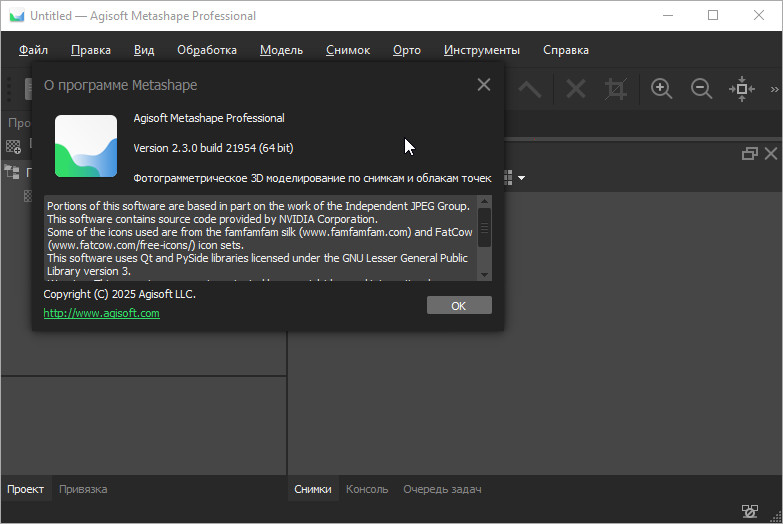This screenshot has width=783, height=524.
Task: Click the Zoom Out magnifier toolbar icon
Action: [701, 89]
